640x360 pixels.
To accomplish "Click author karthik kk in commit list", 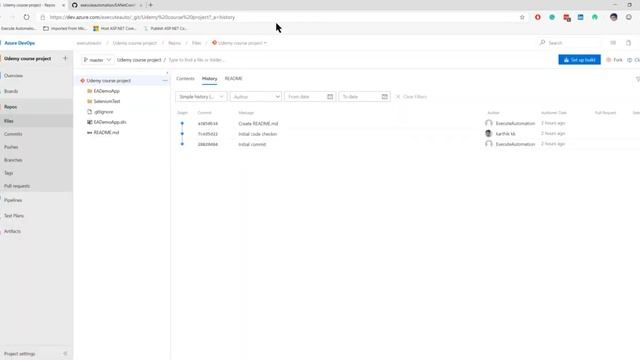I will point(505,134).
